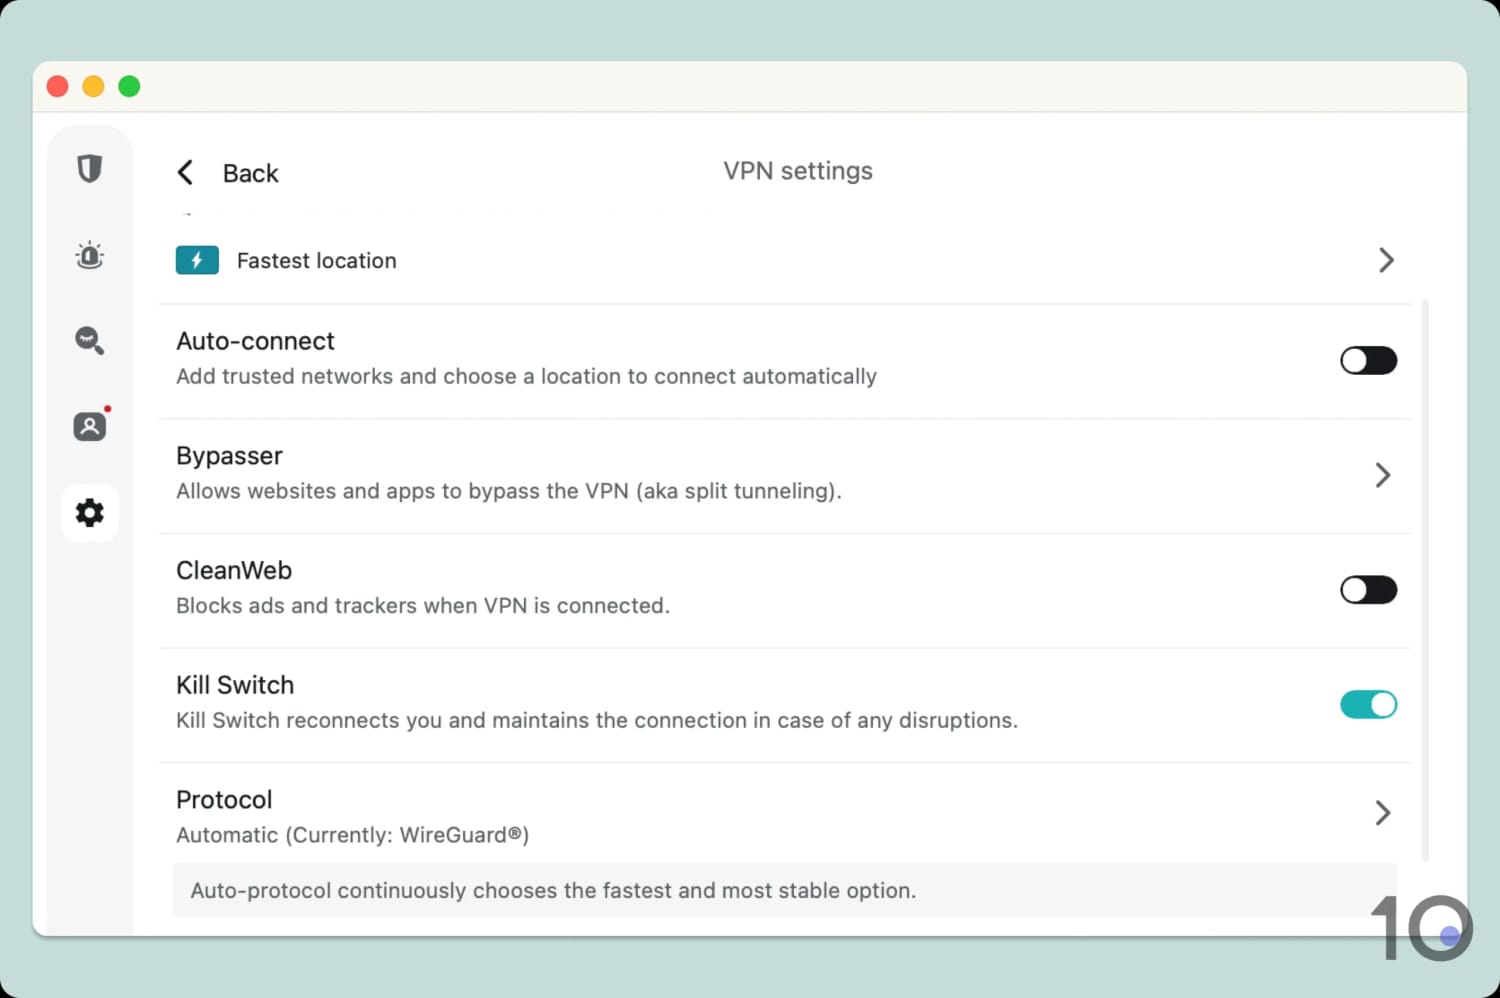Click the Kill Switch heading
This screenshot has width=1500, height=998.
coord(235,685)
